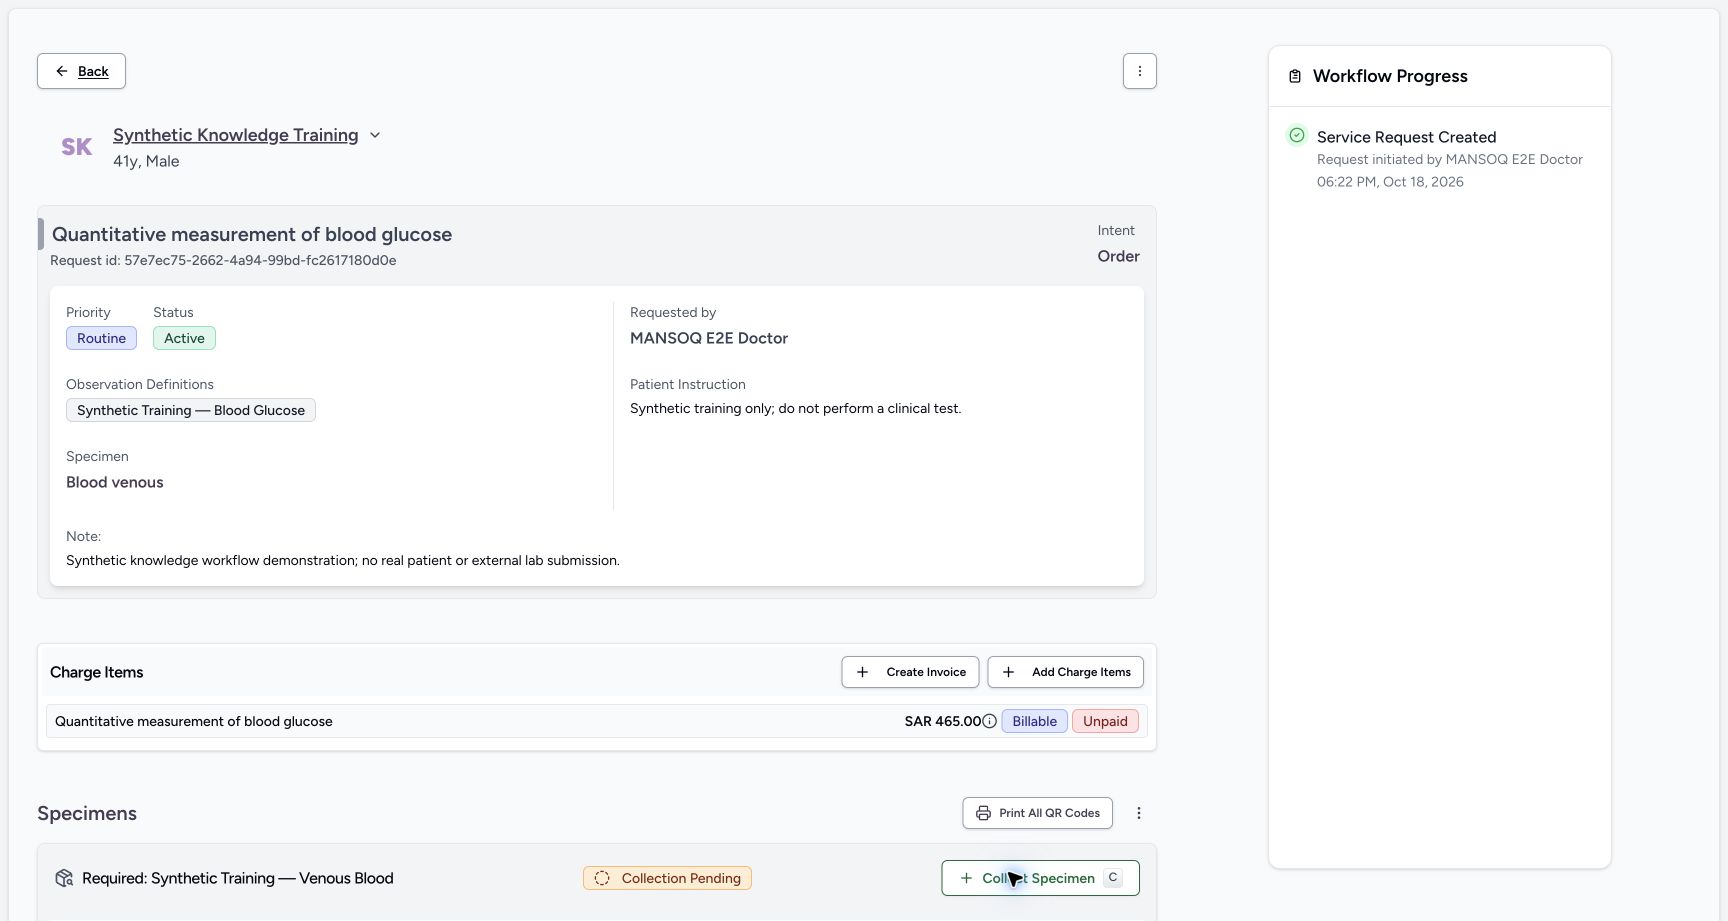Go Back to the previous page
Image resolution: width=1728 pixels, height=921 pixels.
tap(81, 71)
